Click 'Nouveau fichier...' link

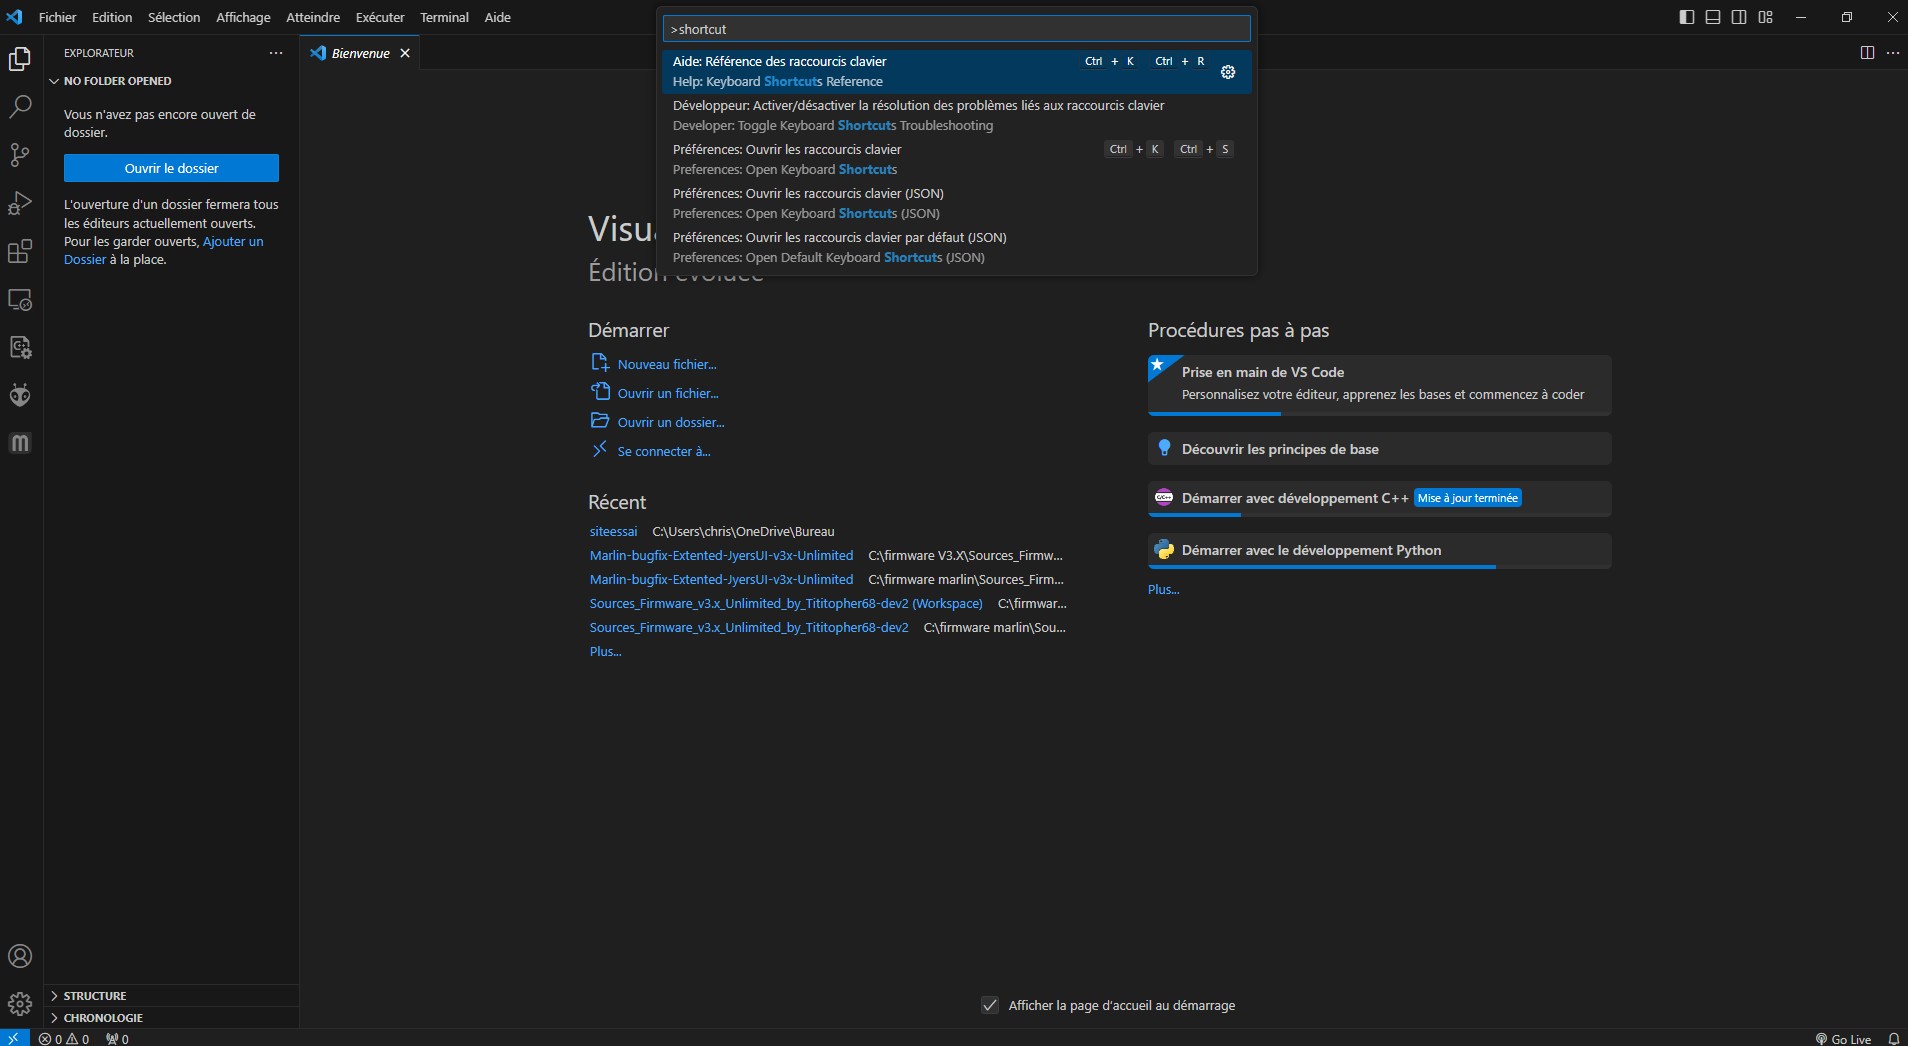667,364
